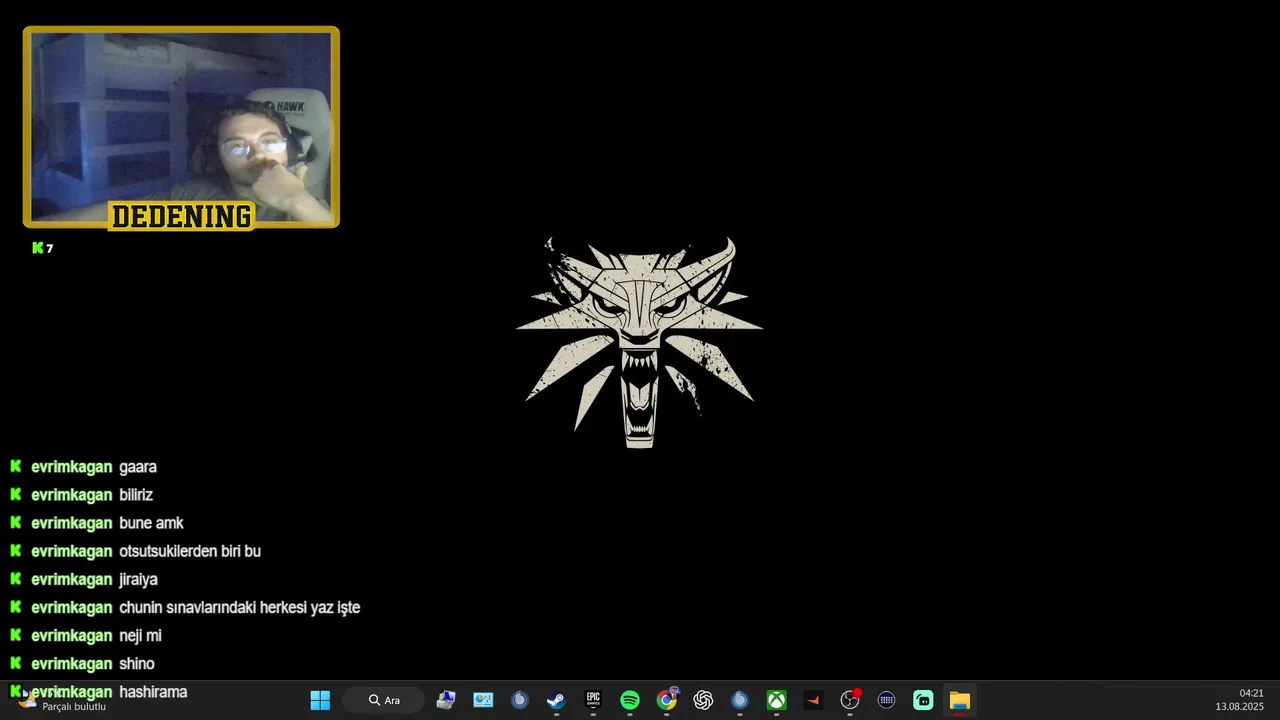The height and width of the screenshot is (720, 1280).
Task: Open the black icon with orange arrow
Action: point(813,700)
